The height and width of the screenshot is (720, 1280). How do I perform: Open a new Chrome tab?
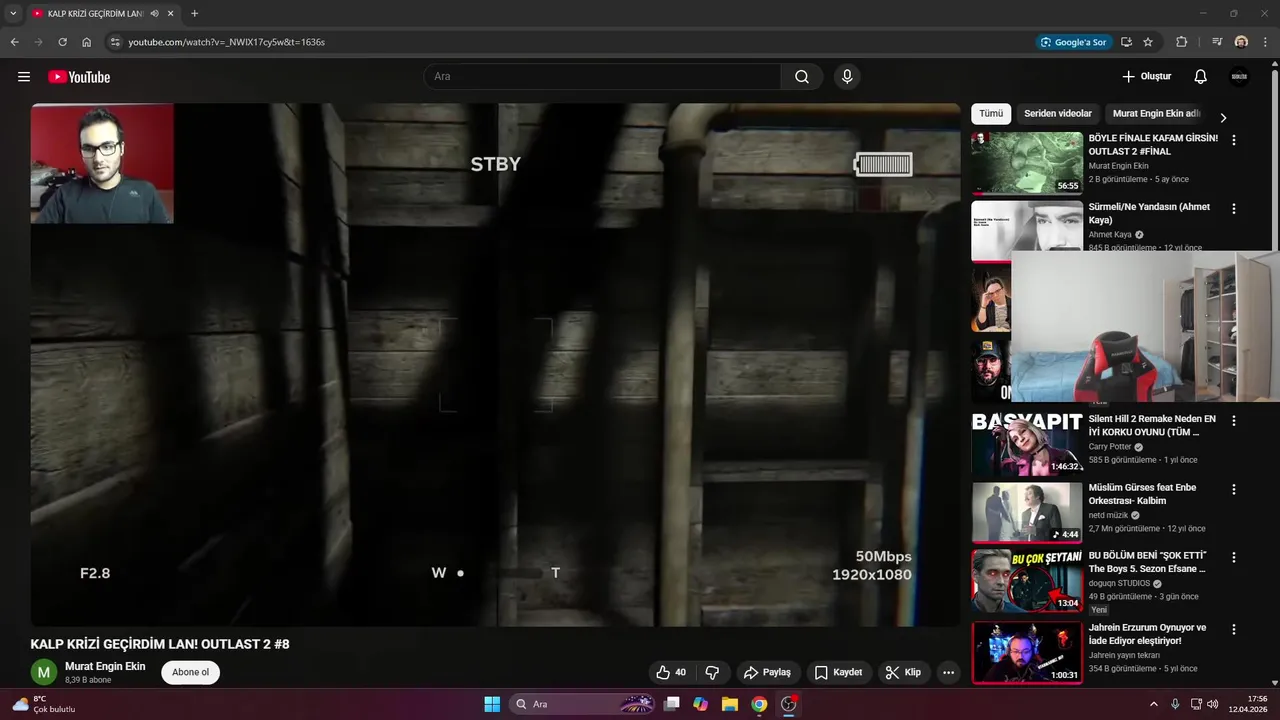click(194, 13)
